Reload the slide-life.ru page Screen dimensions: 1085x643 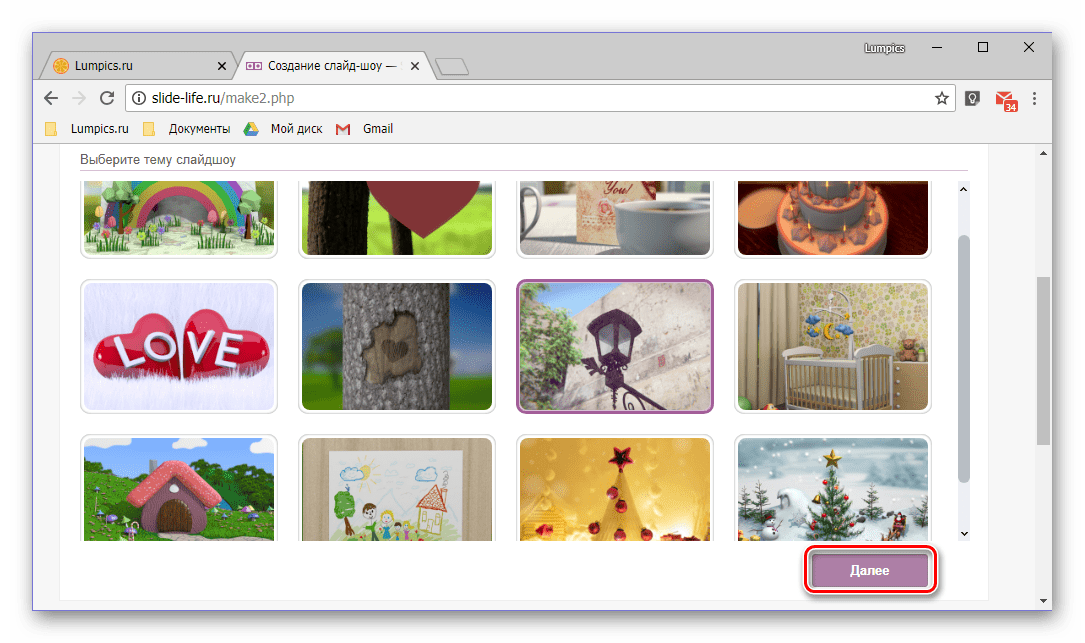107,98
